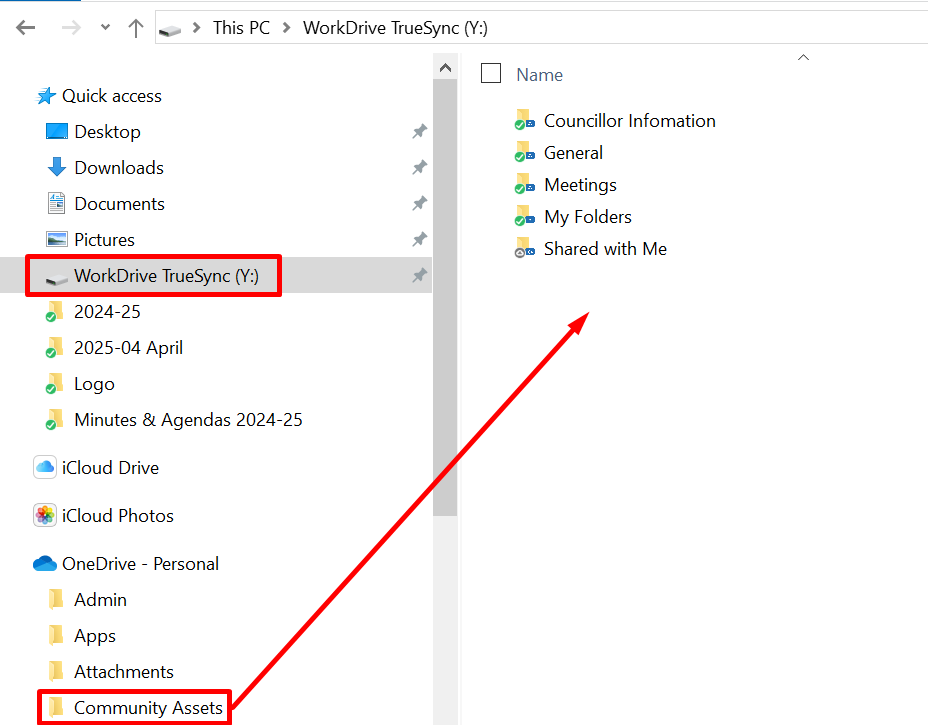
Task: Select the Councillor Infomation folder
Action: [x=630, y=121]
